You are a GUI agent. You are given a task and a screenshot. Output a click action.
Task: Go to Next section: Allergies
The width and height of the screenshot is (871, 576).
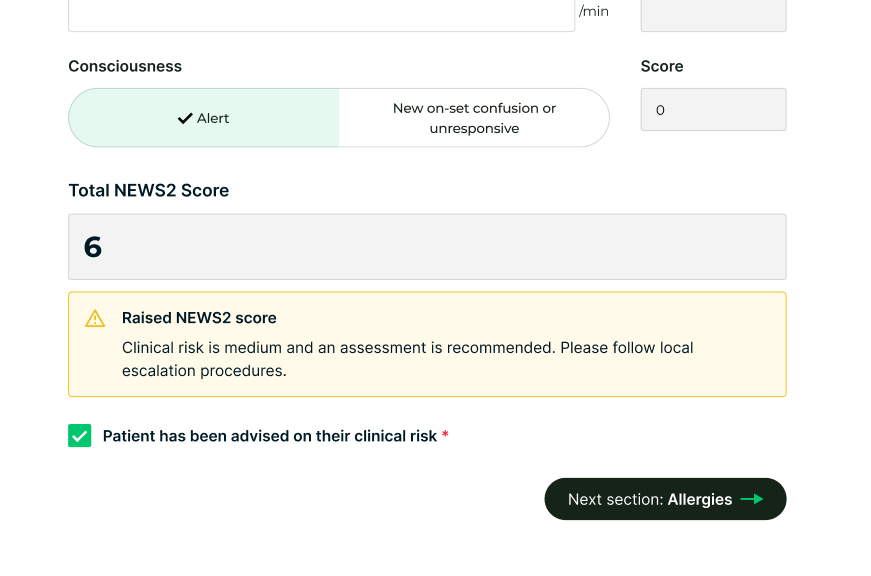click(664, 499)
